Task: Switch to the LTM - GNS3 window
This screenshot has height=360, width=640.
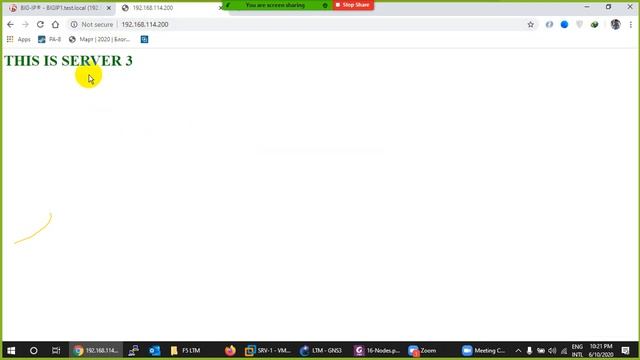Action: (x=321, y=350)
